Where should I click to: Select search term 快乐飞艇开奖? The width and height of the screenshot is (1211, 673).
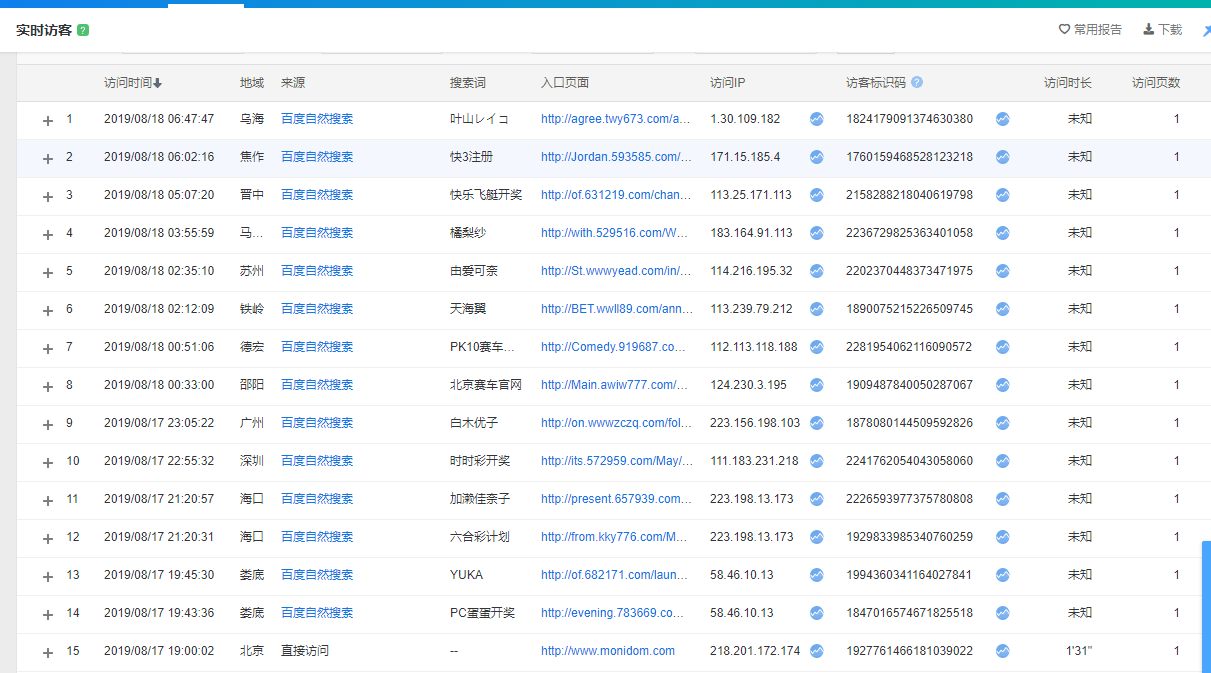coord(486,195)
